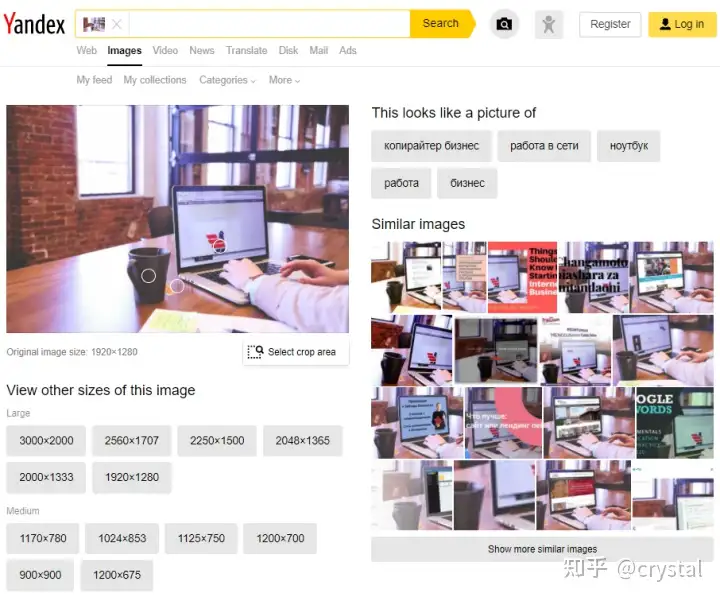Screen dimensions: 720x601
Task: Click the Select crop area icon button
Action: 296,352
